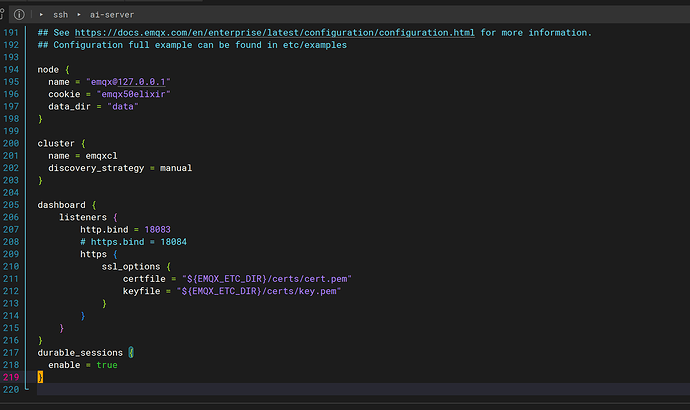Screen dimensions: 690x410
Task: Click line number 205 beside dashboard block
Action: coord(11,205)
